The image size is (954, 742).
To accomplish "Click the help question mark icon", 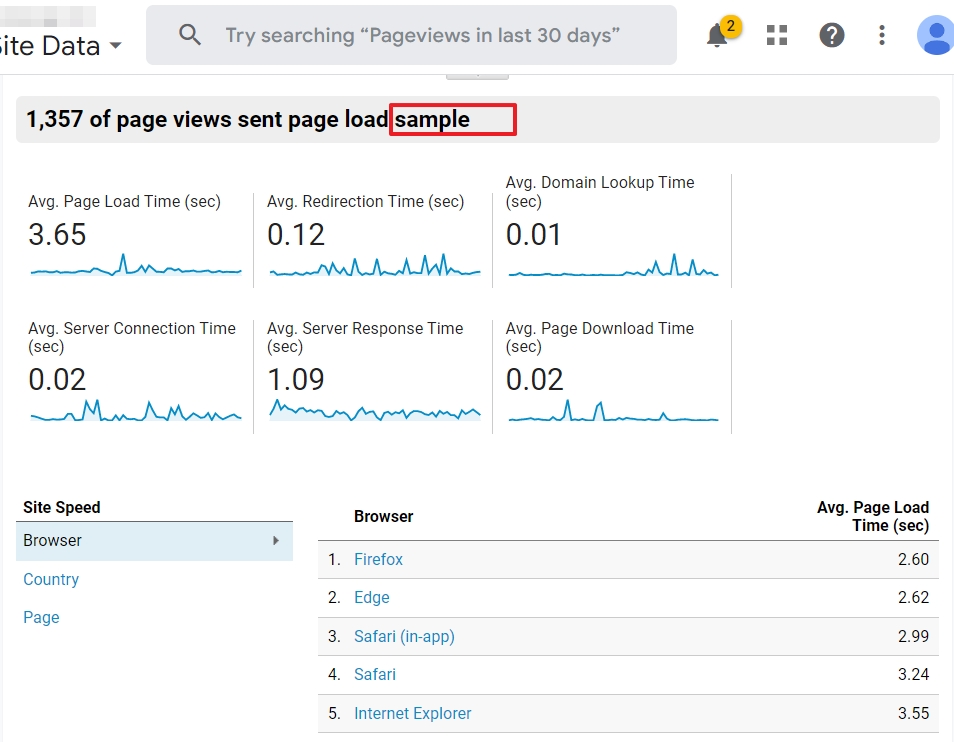I will pos(831,35).
